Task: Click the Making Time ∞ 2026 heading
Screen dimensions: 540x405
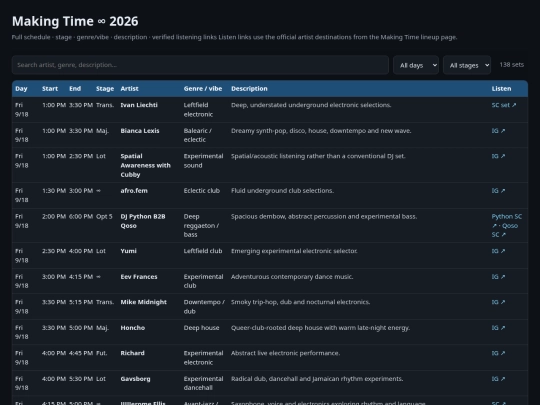Action: click(x=75, y=21)
